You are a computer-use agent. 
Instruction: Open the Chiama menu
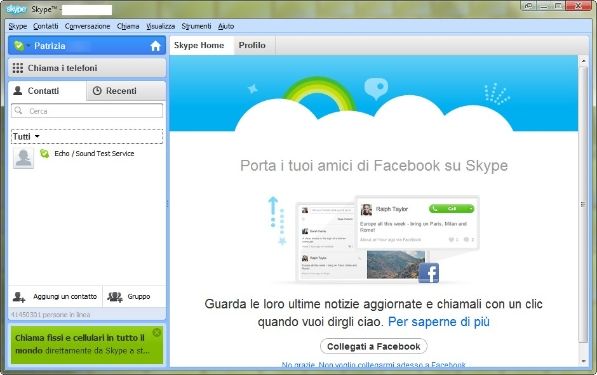pyautogui.click(x=128, y=26)
